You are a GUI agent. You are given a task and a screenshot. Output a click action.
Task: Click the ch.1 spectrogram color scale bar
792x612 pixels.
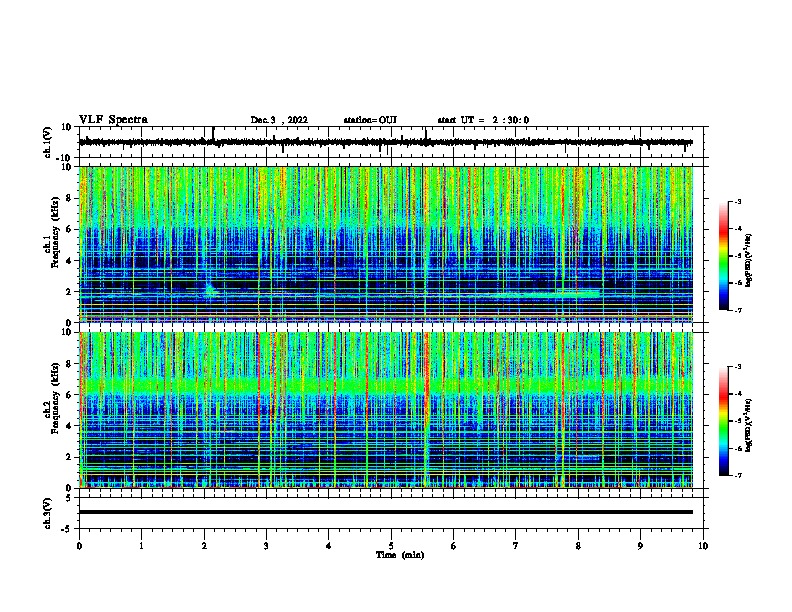tap(723, 255)
